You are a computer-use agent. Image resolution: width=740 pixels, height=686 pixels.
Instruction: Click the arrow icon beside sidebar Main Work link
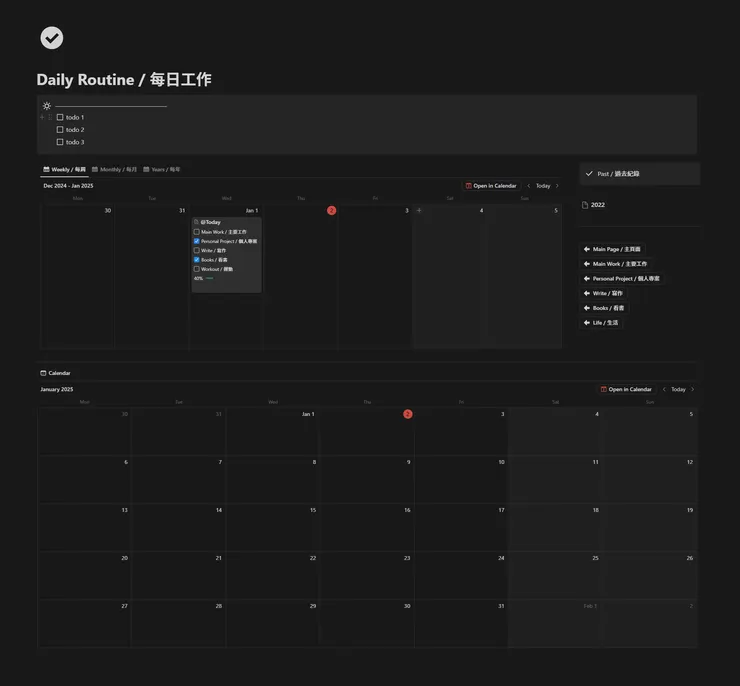pos(587,264)
